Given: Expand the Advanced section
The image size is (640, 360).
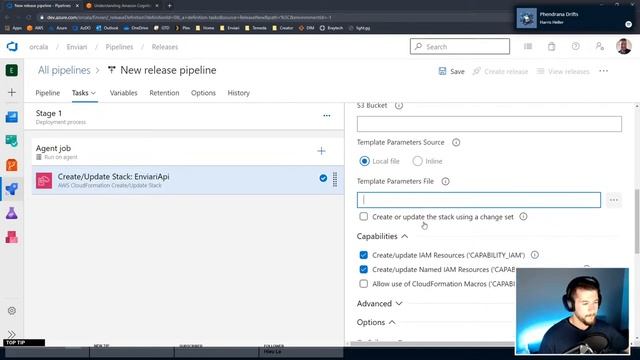Looking at the screenshot, I should tap(380, 304).
